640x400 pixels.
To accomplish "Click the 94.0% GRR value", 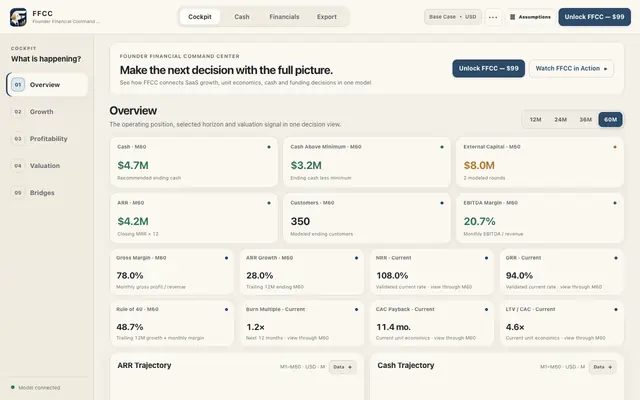I will point(519,276).
